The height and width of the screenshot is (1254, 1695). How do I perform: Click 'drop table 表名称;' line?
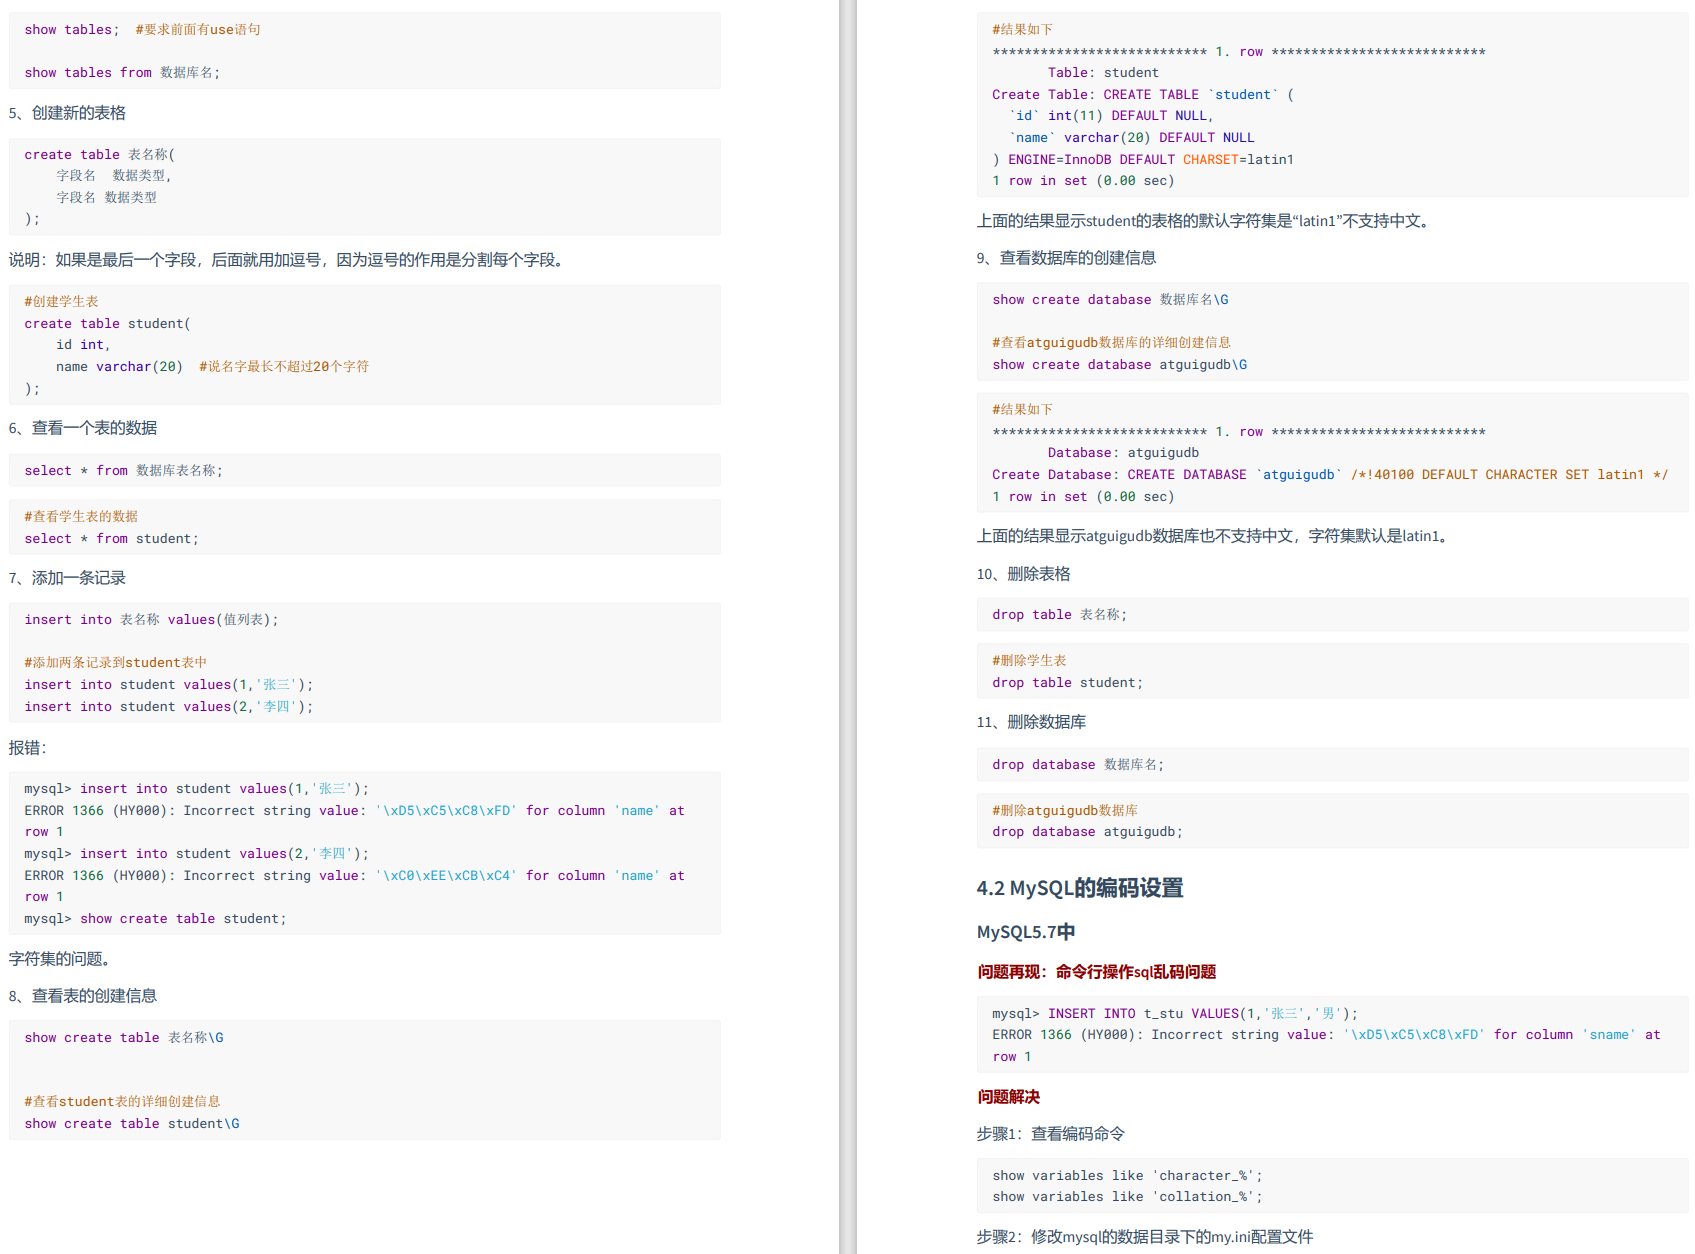1060,615
